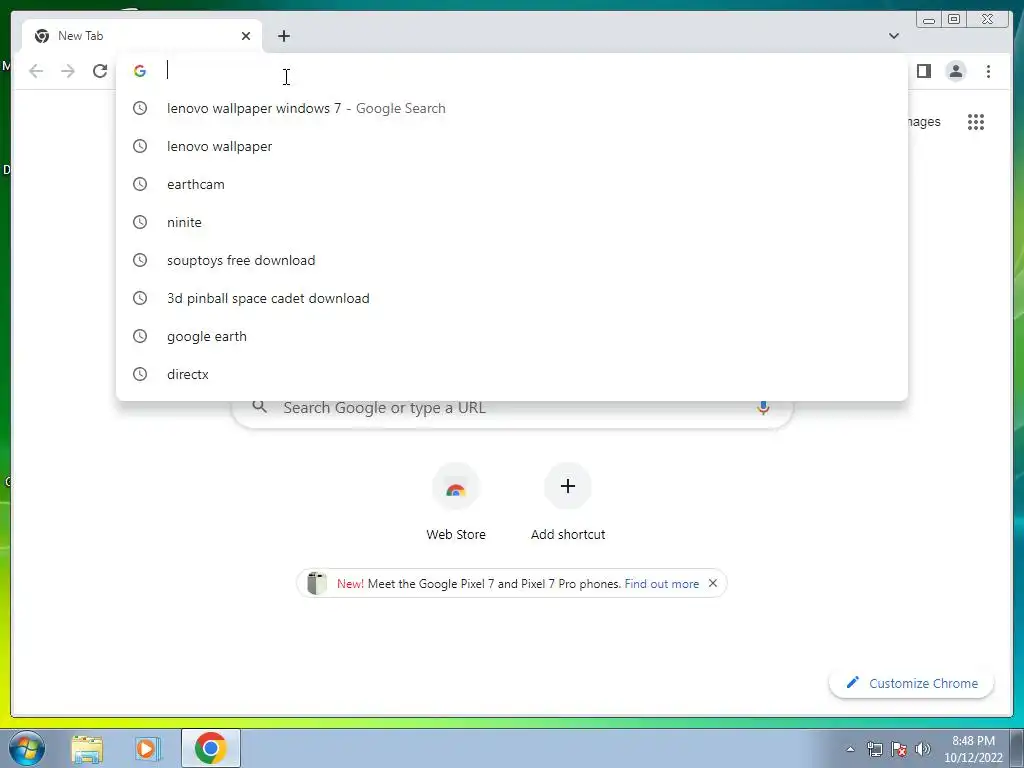The image size is (1024, 768).
Task: Start voice search with microphone icon
Action: point(763,408)
